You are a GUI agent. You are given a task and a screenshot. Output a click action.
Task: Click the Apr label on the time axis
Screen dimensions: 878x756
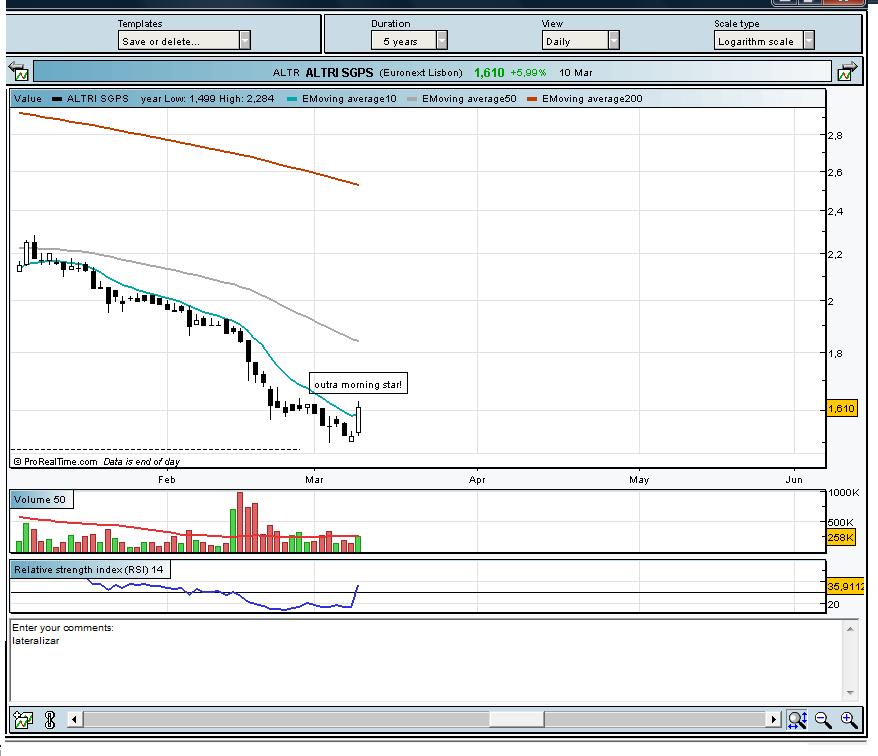[x=477, y=479]
